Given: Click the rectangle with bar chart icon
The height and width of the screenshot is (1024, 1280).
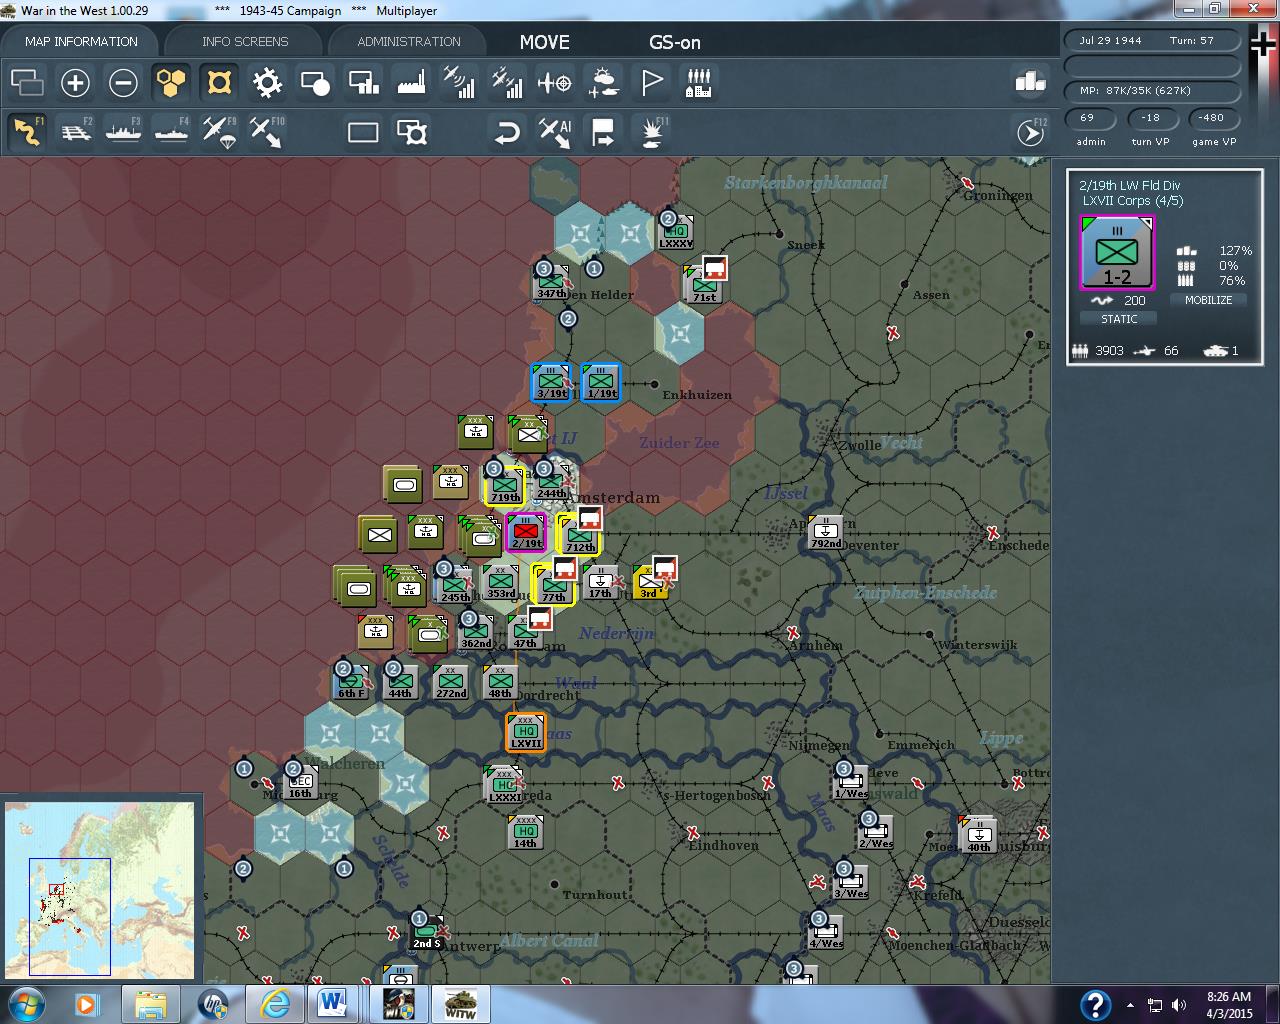Looking at the screenshot, I should tap(363, 83).
